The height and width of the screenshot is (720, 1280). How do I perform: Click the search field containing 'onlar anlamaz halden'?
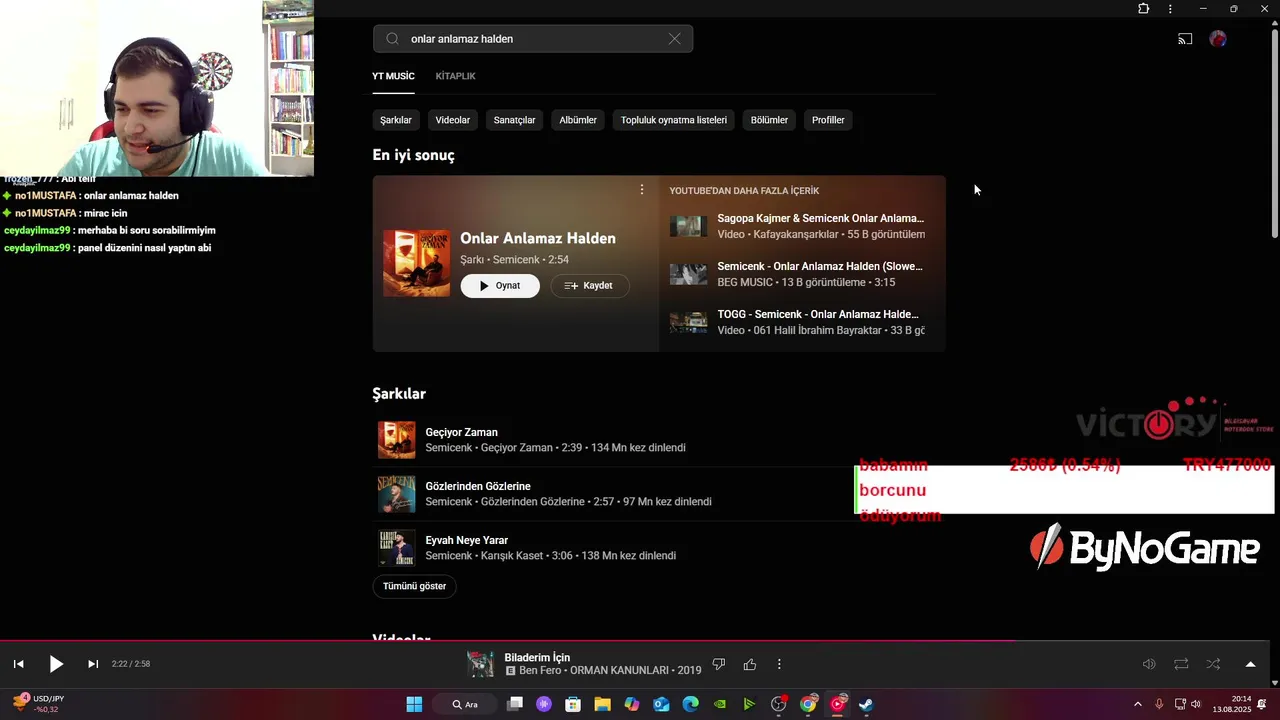[533, 39]
